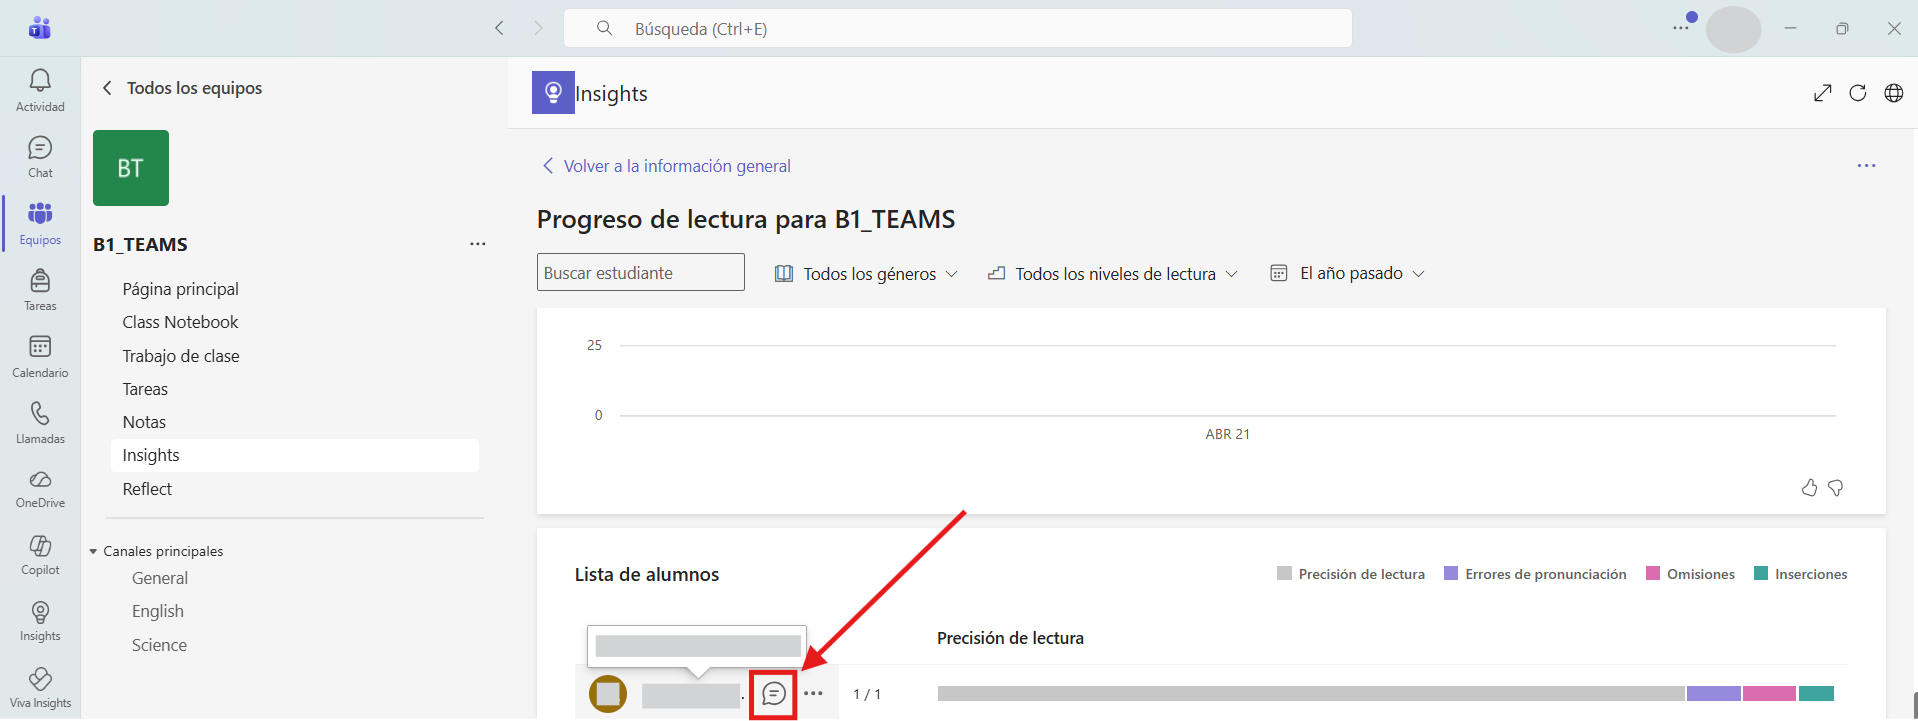Click the Errores de pronunciación legend swatch
Image resolution: width=1918 pixels, height=721 pixels.
1451,573
